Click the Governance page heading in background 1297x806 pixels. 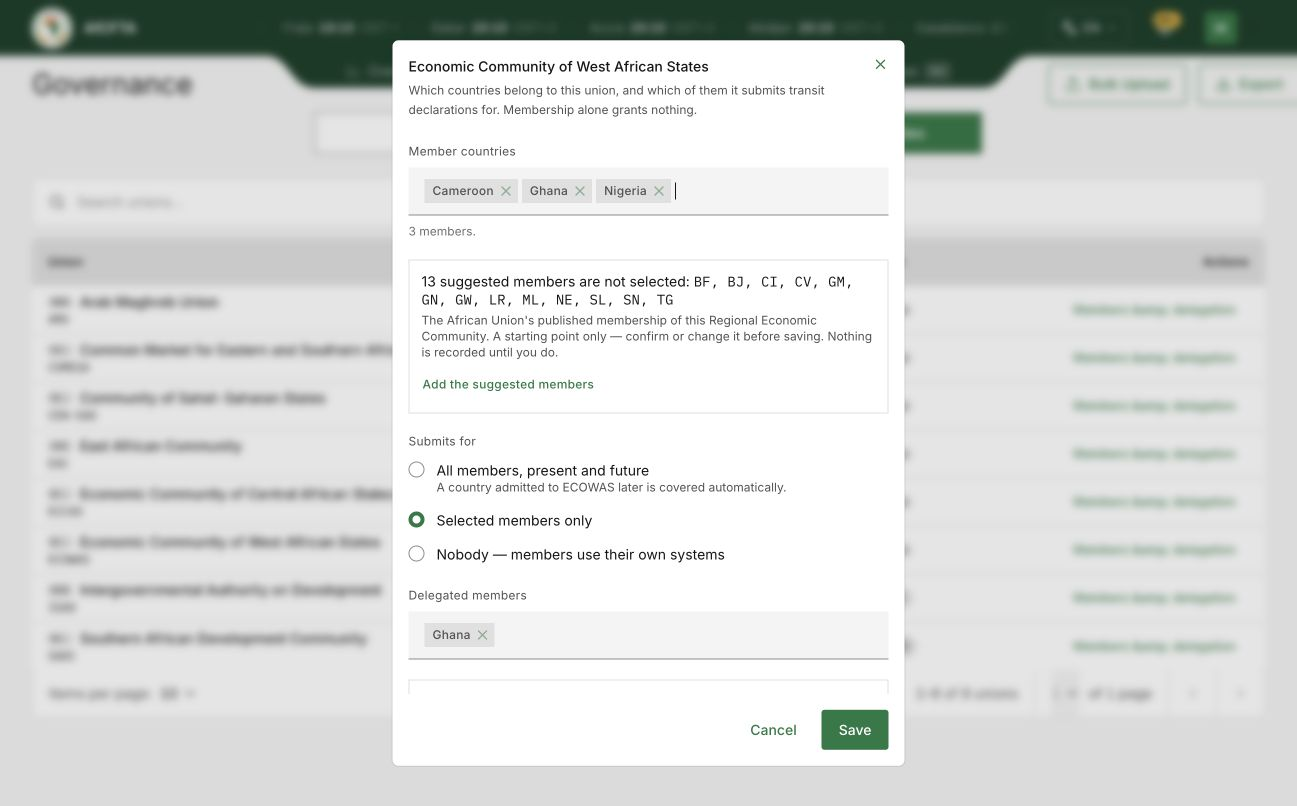point(112,84)
